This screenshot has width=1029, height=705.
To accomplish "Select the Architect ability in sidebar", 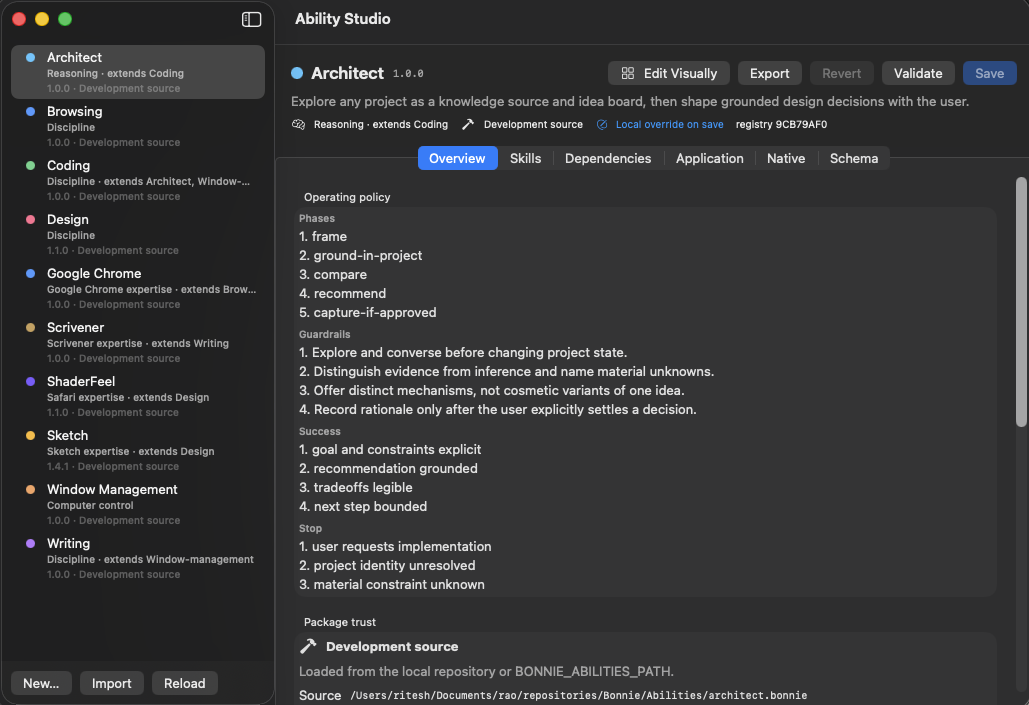I will point(138,72).
